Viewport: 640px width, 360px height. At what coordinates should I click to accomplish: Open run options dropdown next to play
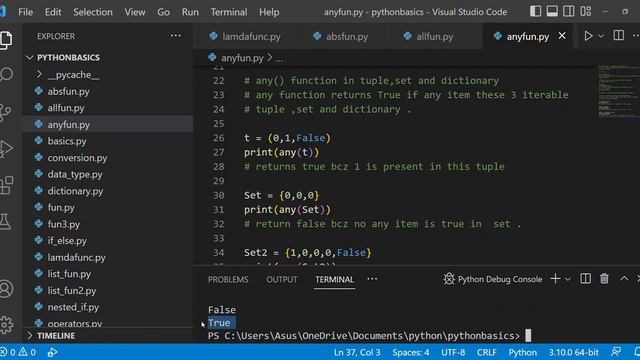pyautogui.click(x=601, y=36)
